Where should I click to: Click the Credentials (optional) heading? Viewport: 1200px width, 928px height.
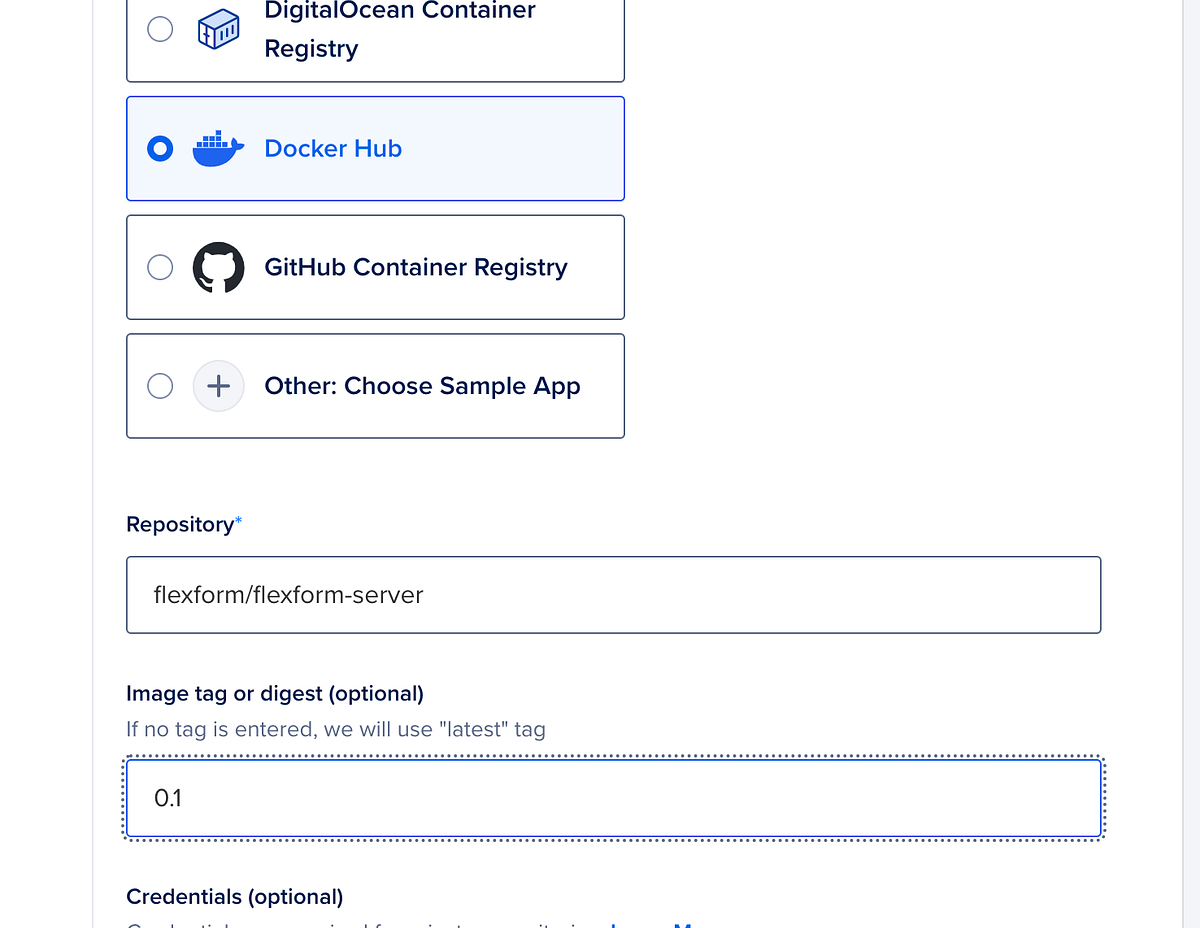234,897
